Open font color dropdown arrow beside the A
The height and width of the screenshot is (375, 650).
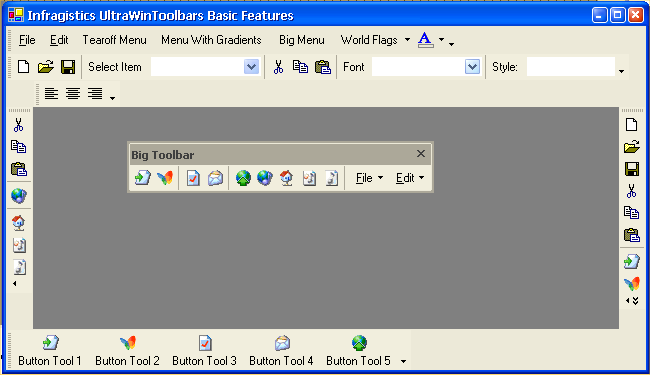click(441, 40)
